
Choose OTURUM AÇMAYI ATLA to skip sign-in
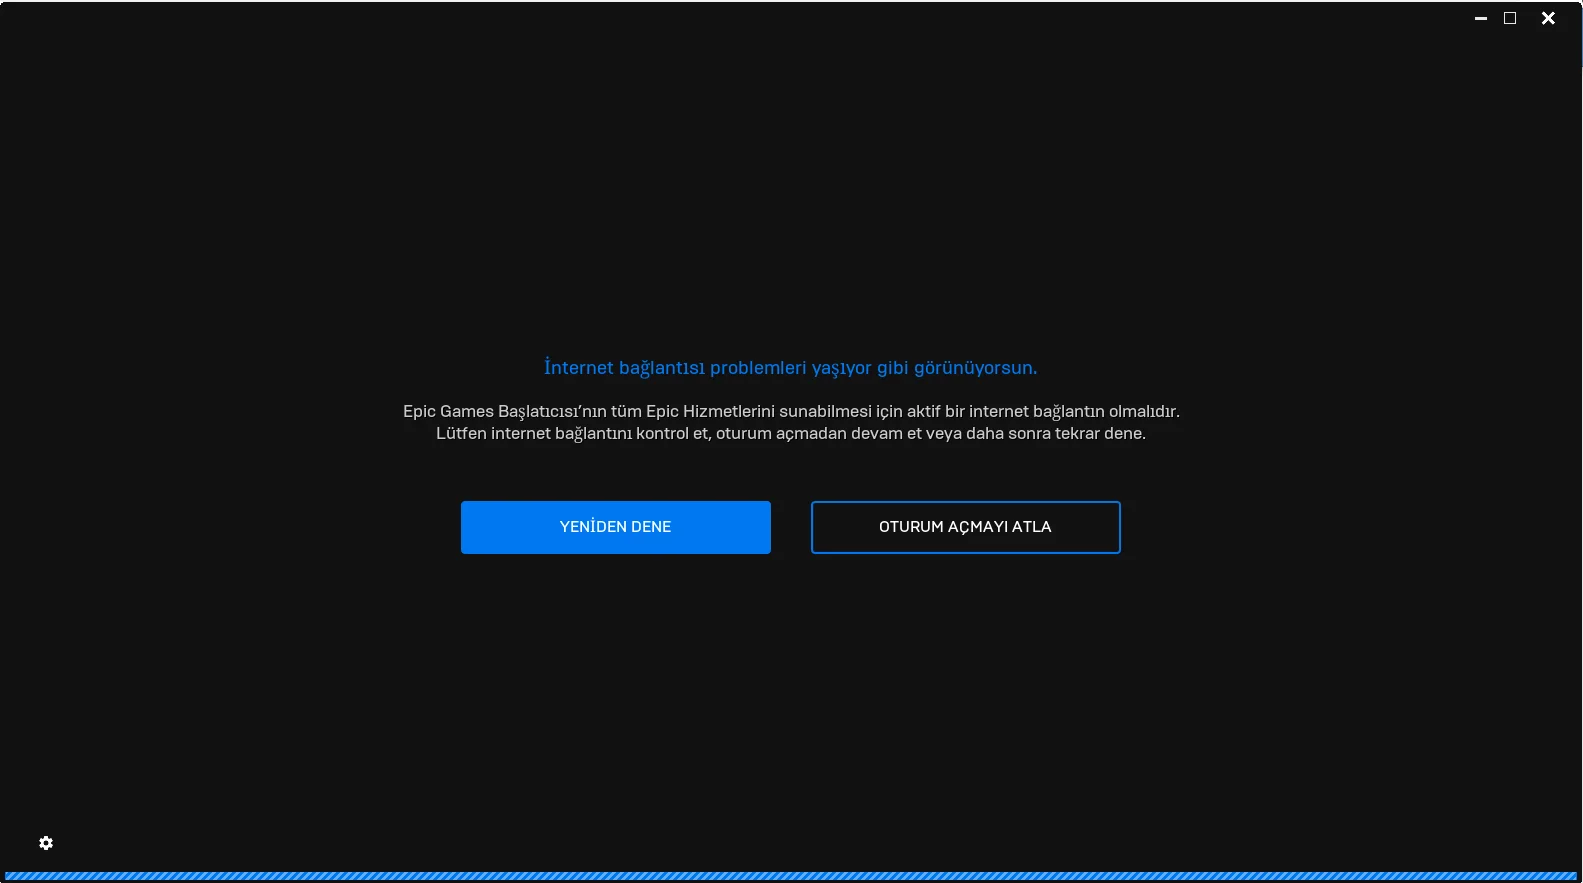(966, 527)
